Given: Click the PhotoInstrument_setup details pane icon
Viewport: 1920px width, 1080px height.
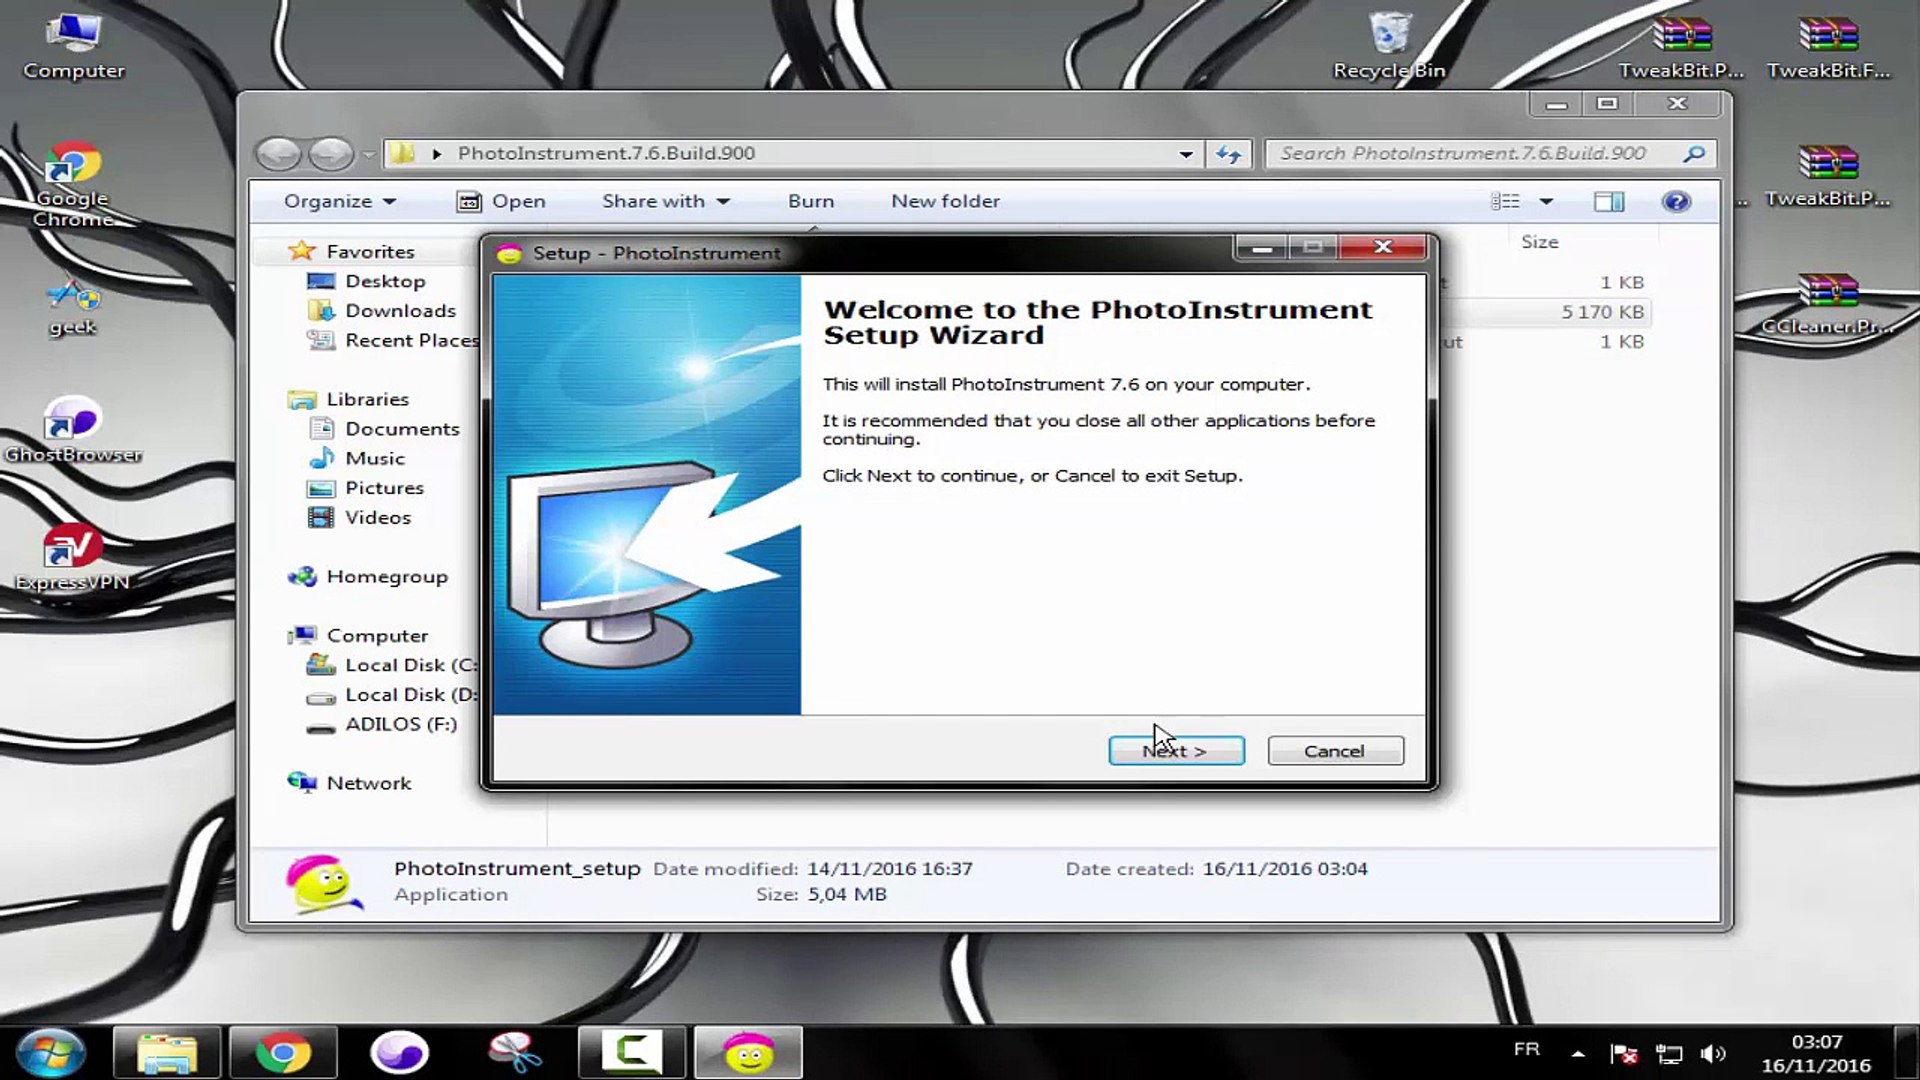Looking at the screenshot, I should coord(323,884).
